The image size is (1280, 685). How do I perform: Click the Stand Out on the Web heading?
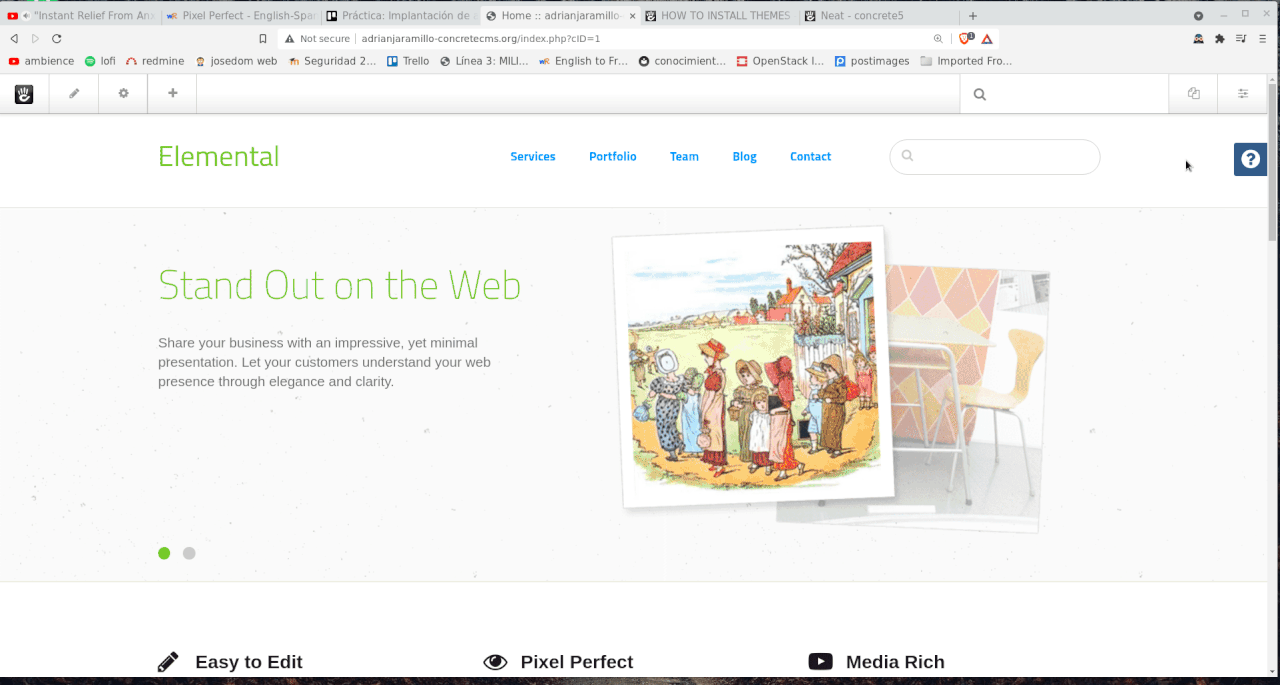coord(340,285)
